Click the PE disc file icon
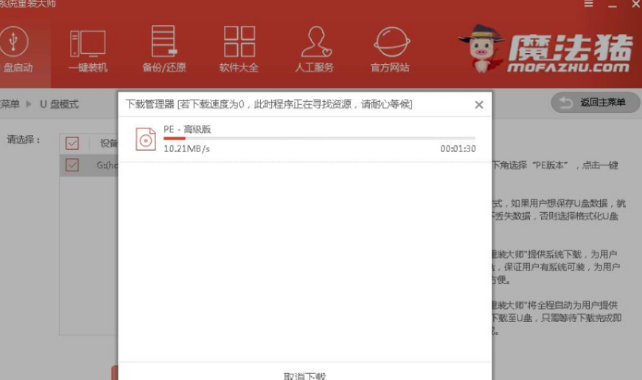This screenshot has width=642, height=380. point(146,139)
